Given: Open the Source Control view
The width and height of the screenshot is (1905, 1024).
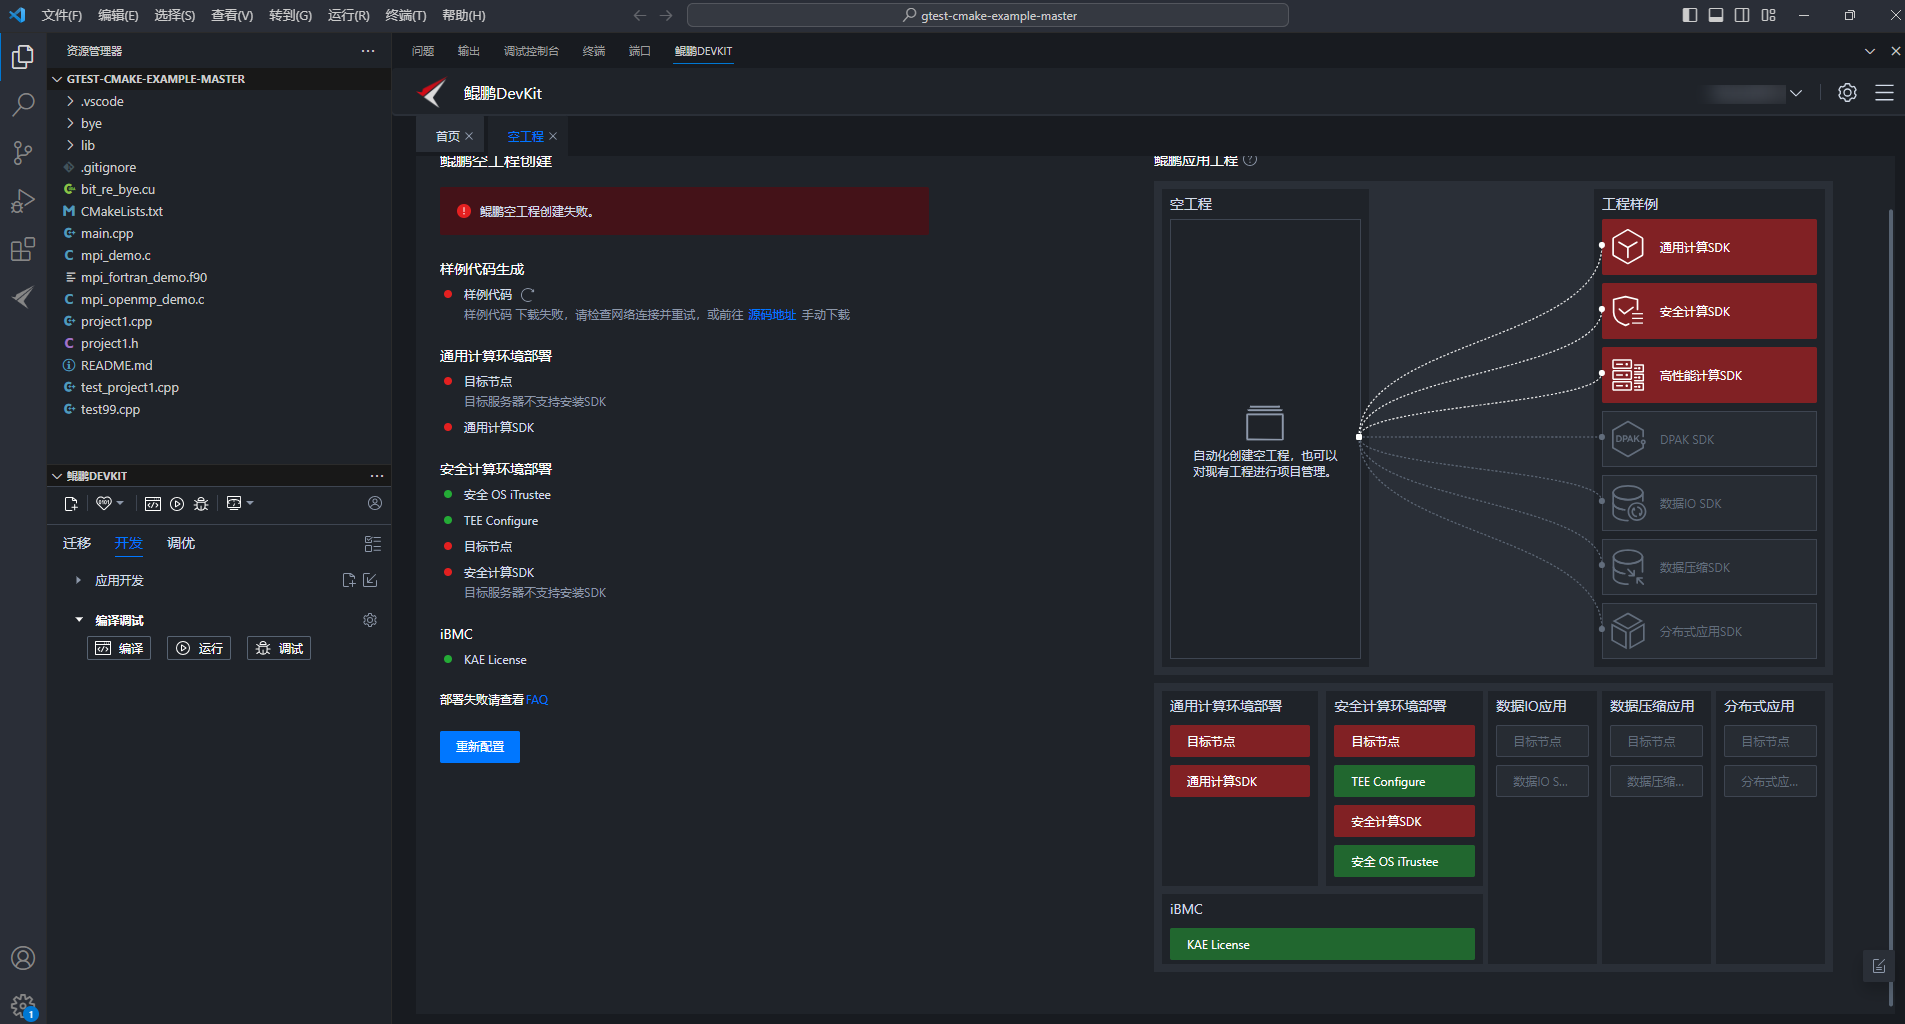Looking at the screenshot, I should coord(23,152).
